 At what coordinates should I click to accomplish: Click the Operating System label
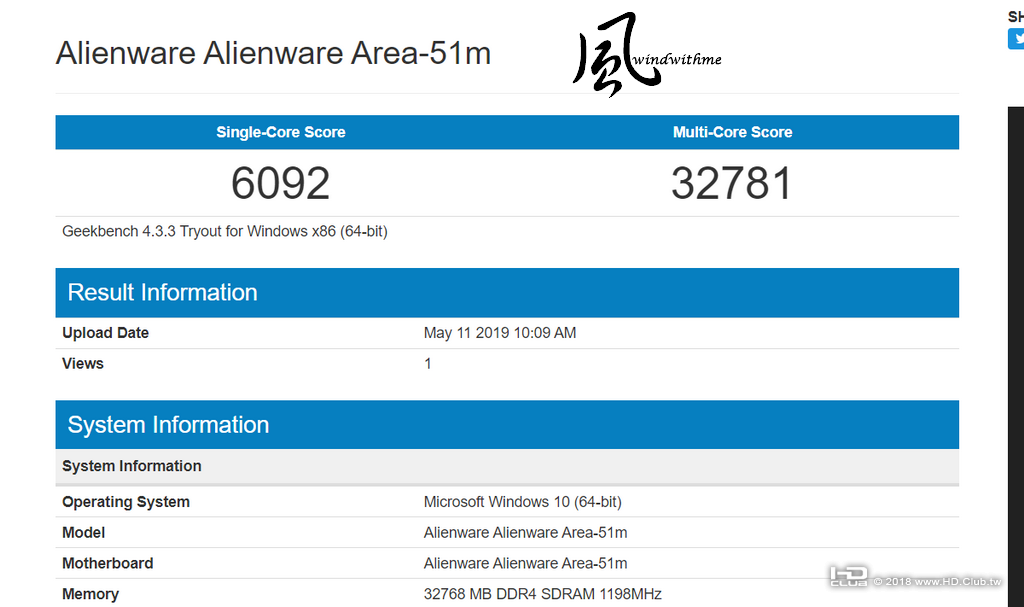coord(126,502)
